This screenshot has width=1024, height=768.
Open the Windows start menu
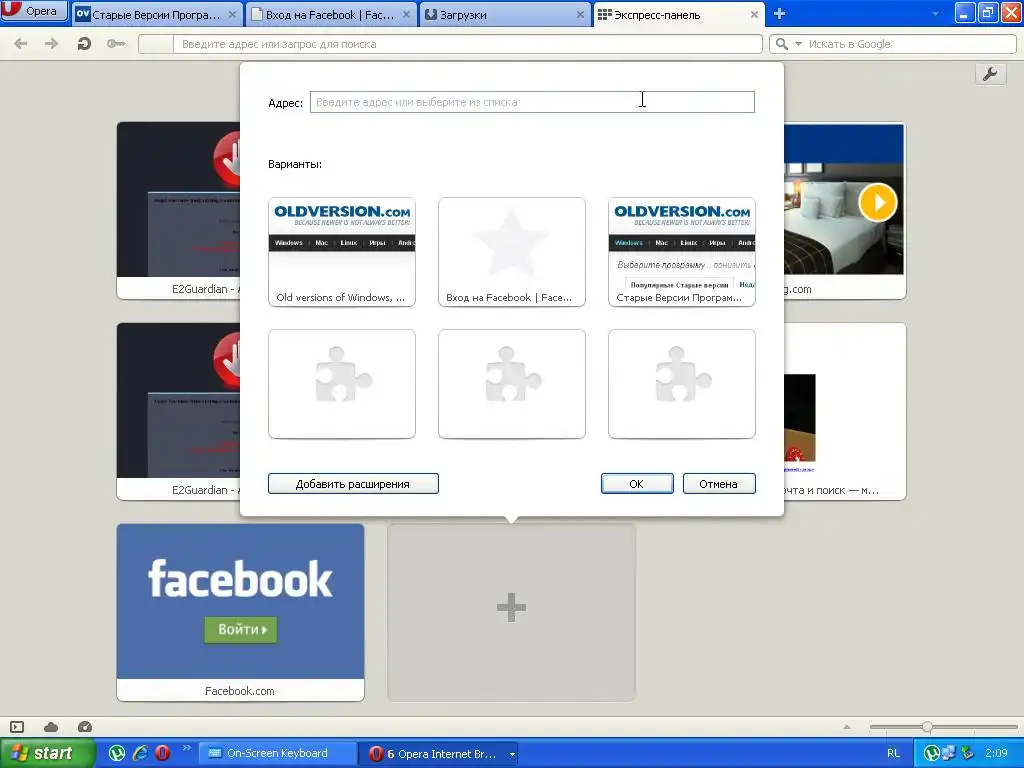47,754
